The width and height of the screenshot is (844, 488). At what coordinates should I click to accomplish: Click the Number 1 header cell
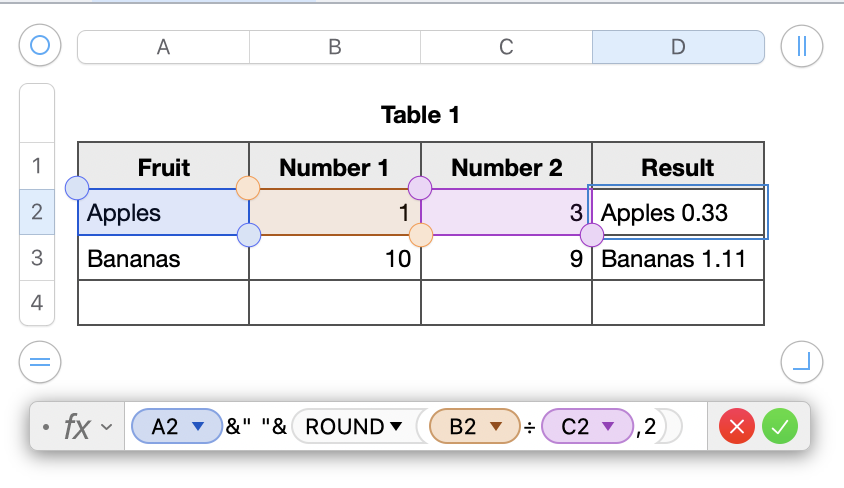point(334,168)
